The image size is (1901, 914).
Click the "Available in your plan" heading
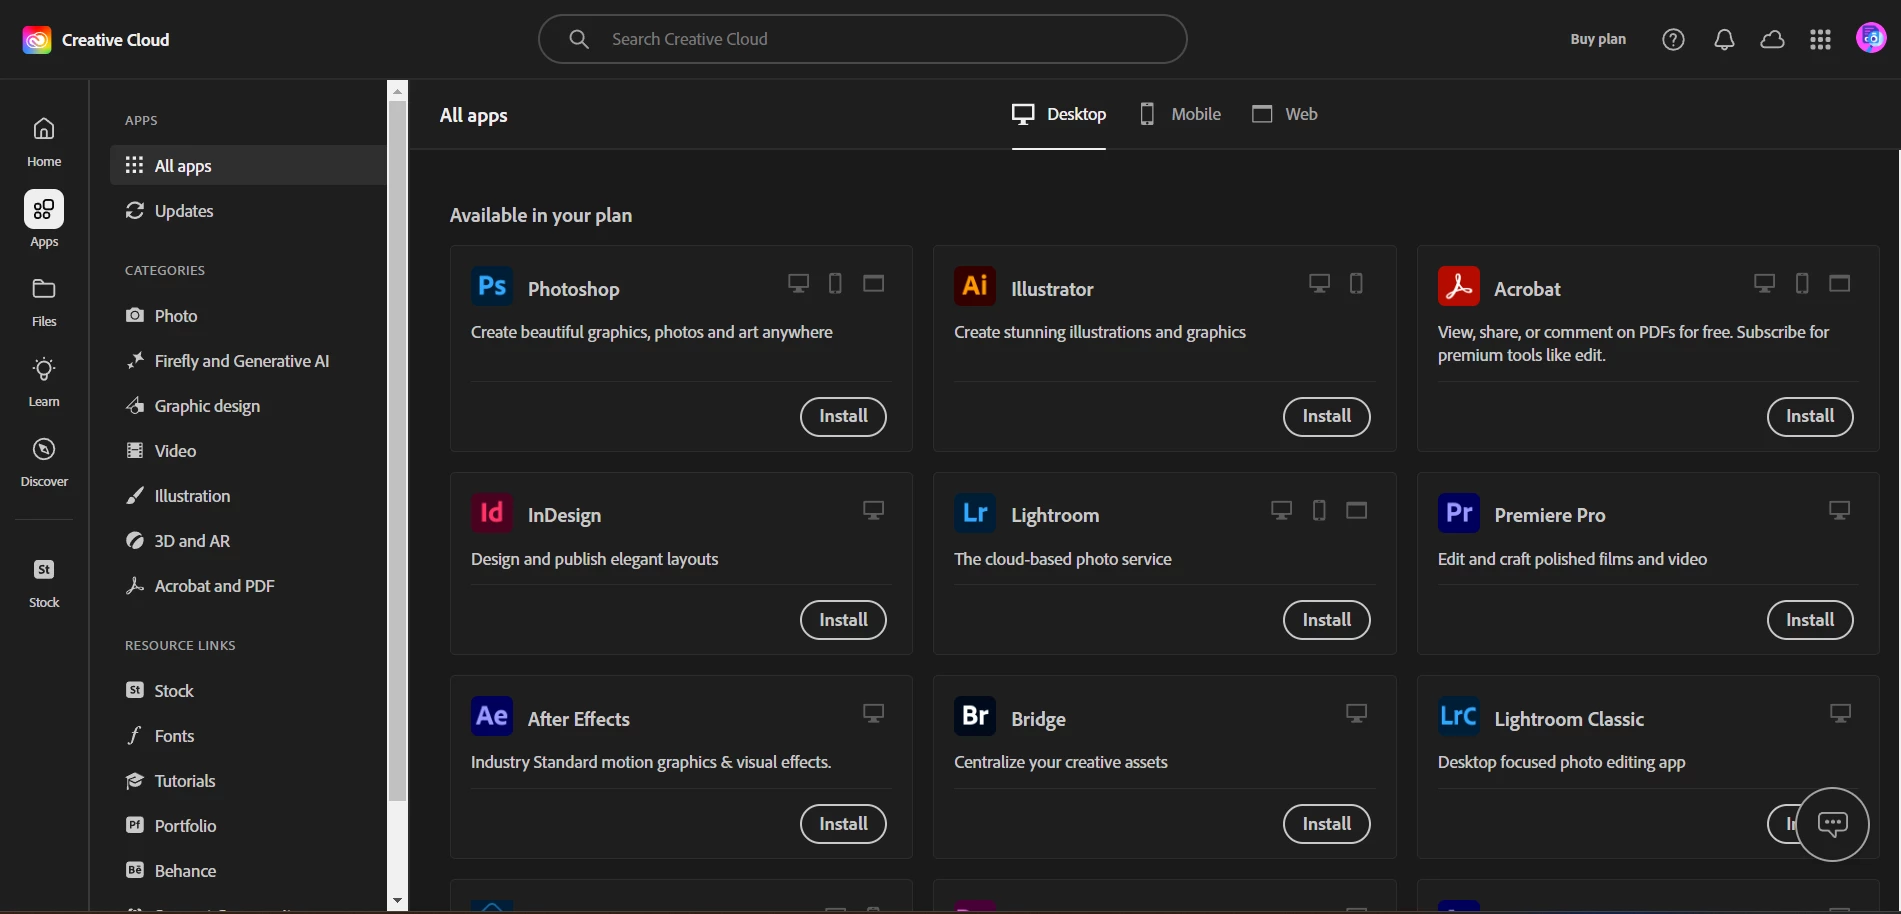point(541,215)
